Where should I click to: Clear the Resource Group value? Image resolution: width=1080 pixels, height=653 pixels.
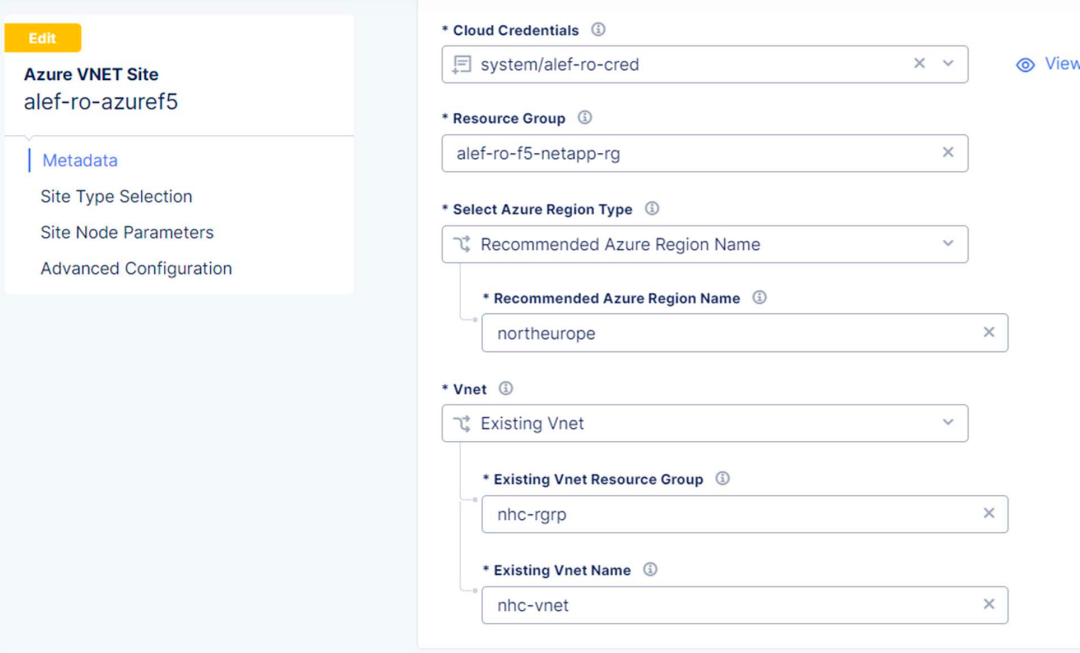(x=948, y=152)
